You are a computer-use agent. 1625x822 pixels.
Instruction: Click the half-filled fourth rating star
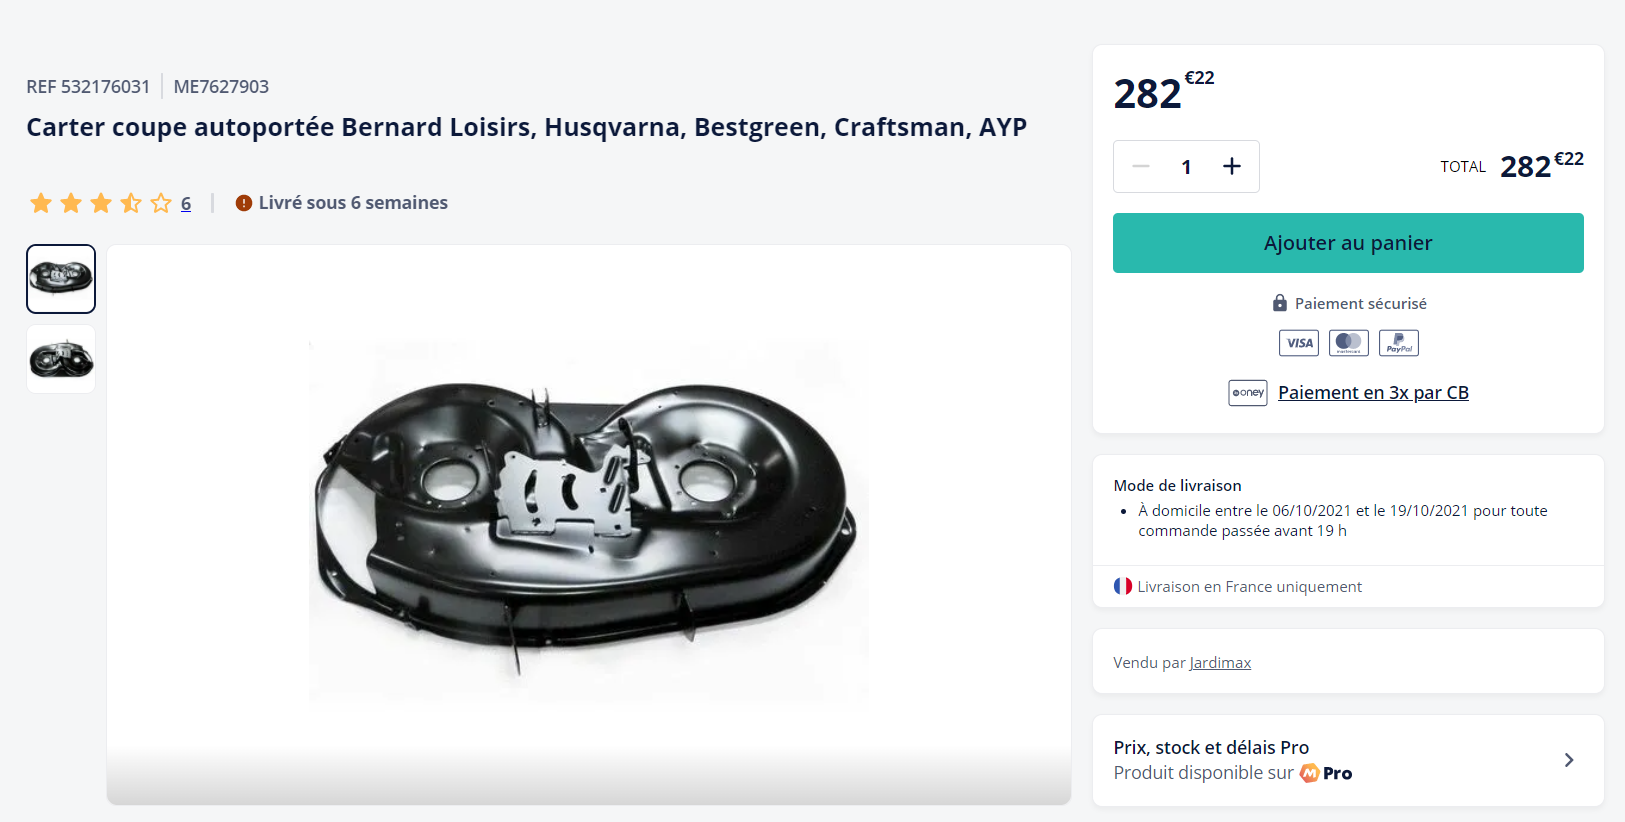click(x=131, y=204)
